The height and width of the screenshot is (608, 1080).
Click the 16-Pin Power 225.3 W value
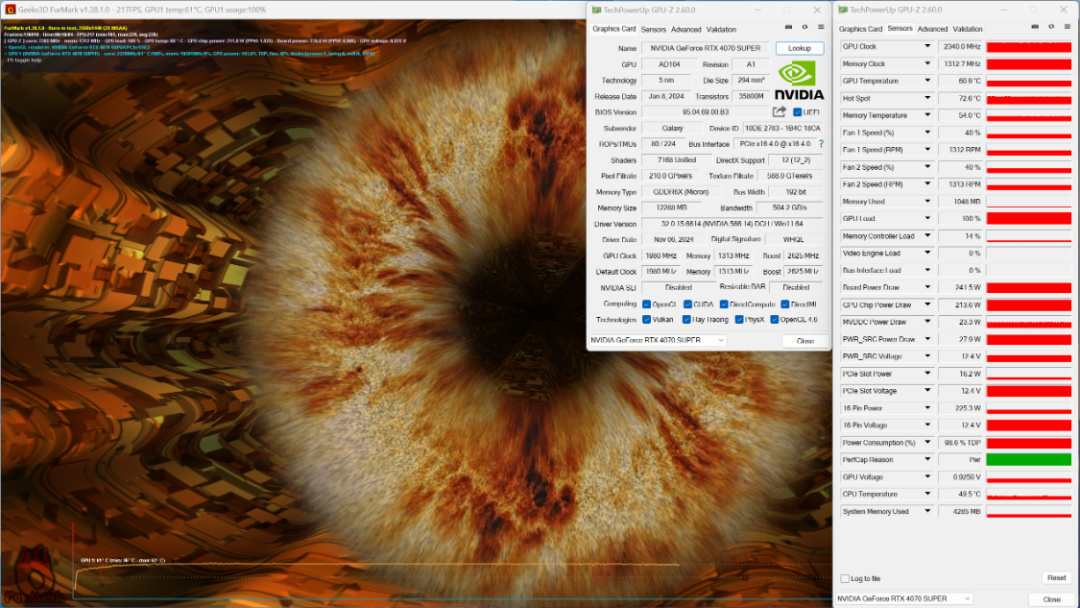[960, 408]
